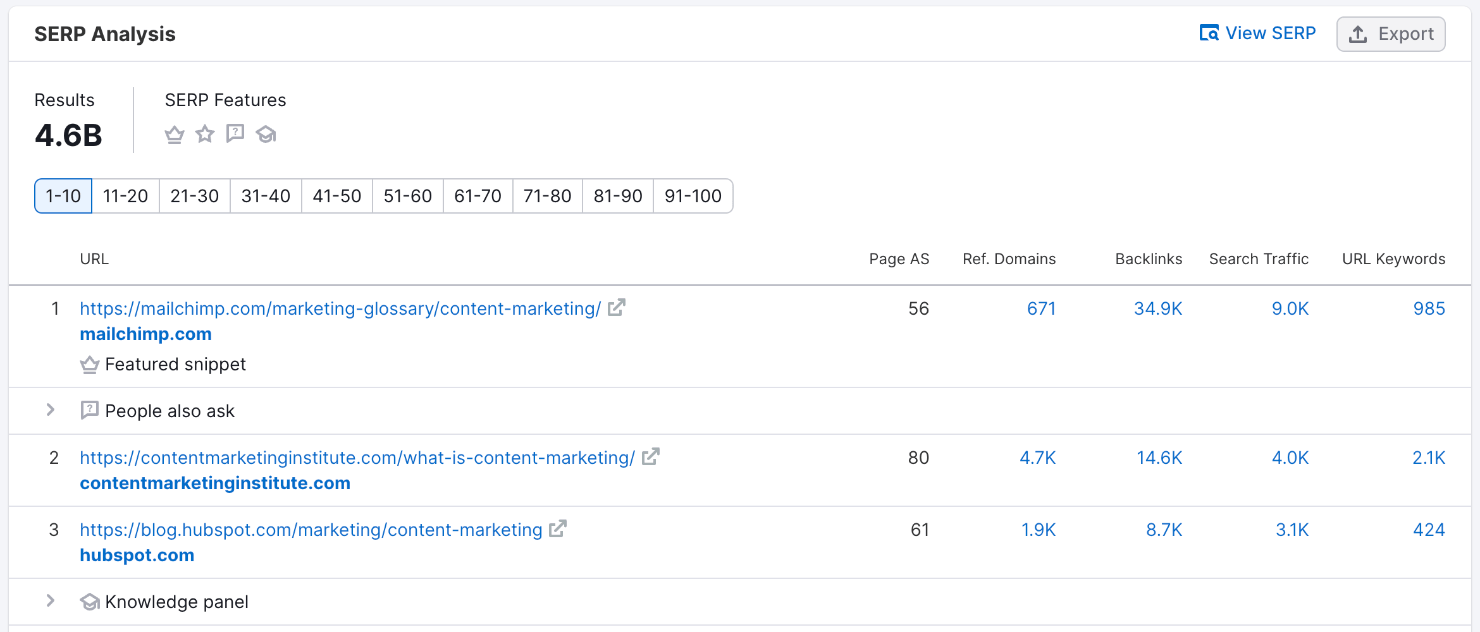This screenshot has height=632, width=1480.
Task: Open mailchimp URL external link icon
Action: coord(617,308)
